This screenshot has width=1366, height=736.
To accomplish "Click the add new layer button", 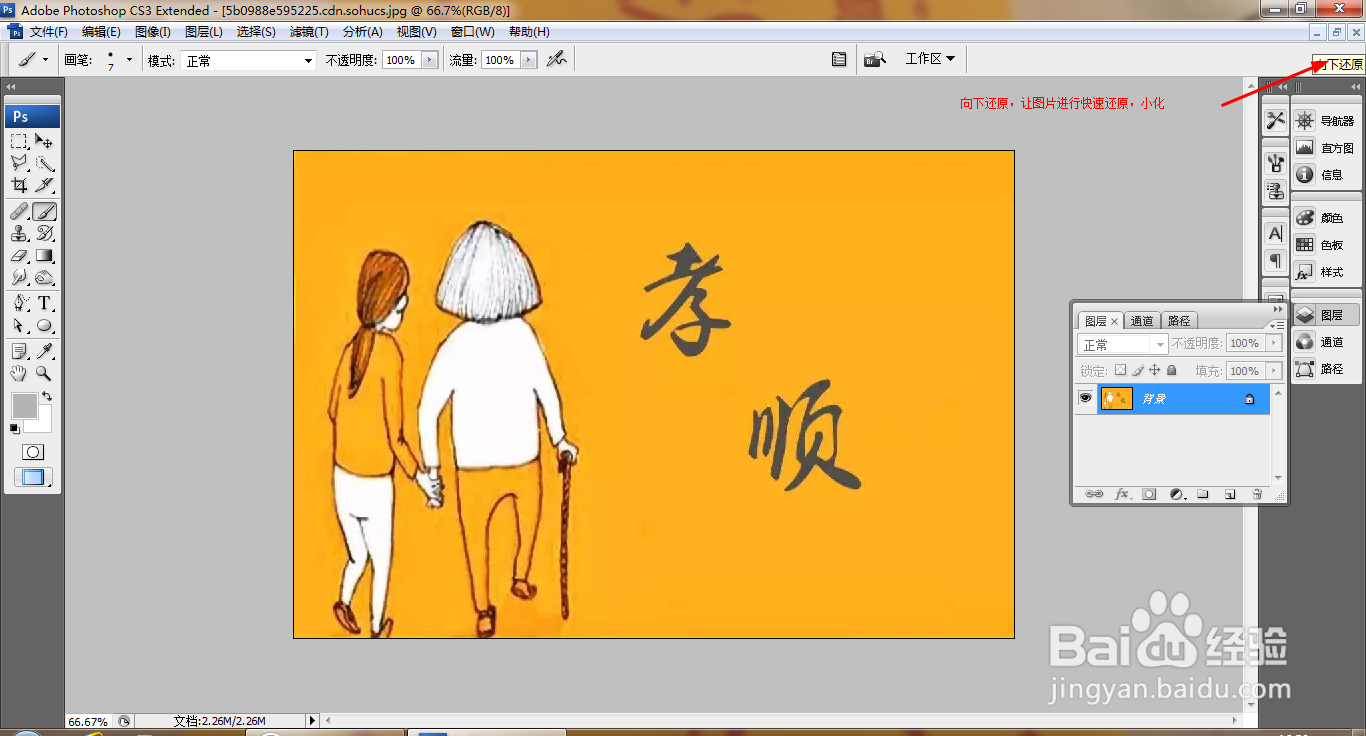I will tap(1229, 494).
